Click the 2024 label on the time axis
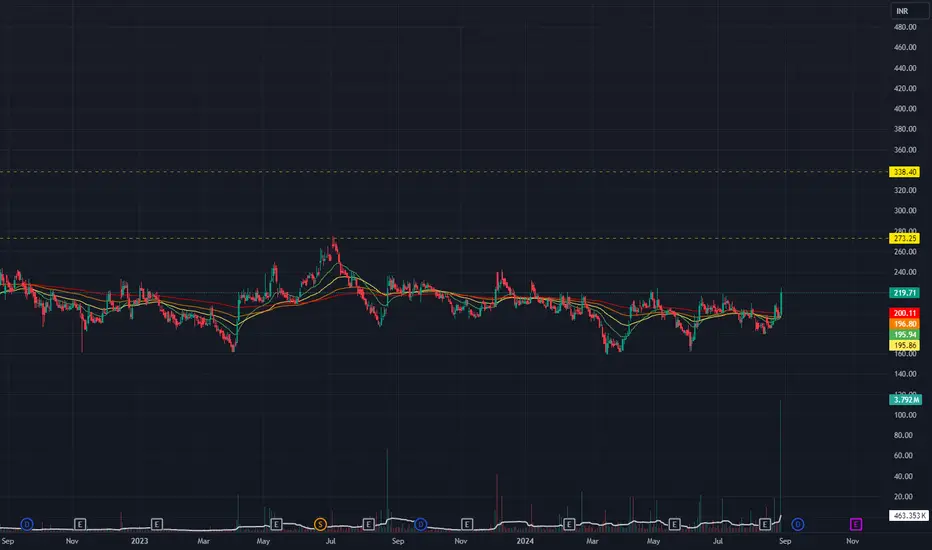Screen dimensions: 932x550 pos(525,541)
